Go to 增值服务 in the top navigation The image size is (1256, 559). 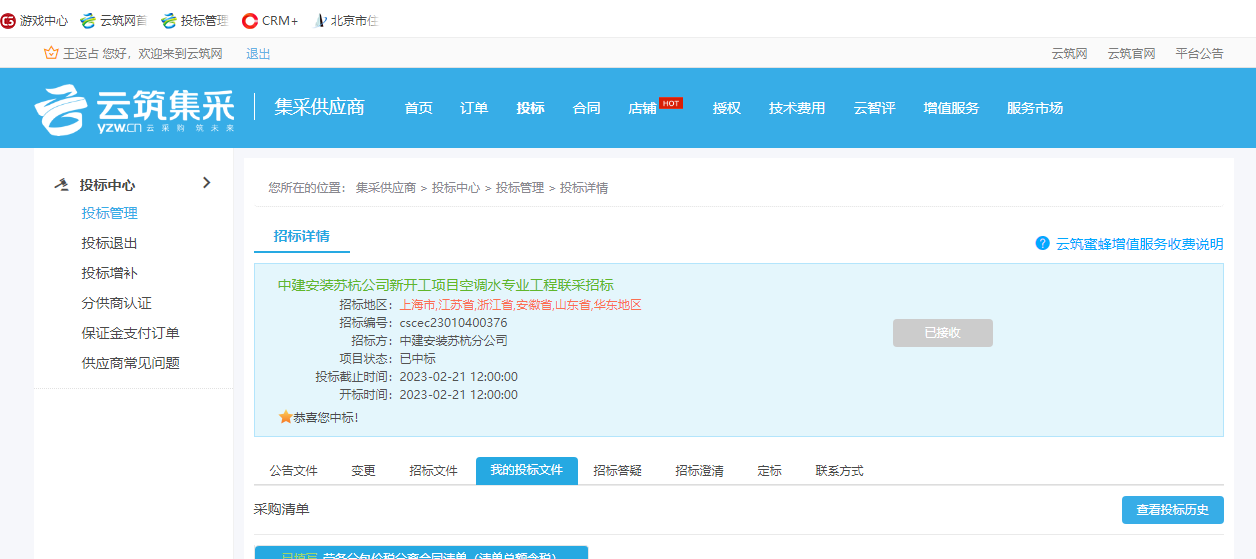(x=951, y=108)
